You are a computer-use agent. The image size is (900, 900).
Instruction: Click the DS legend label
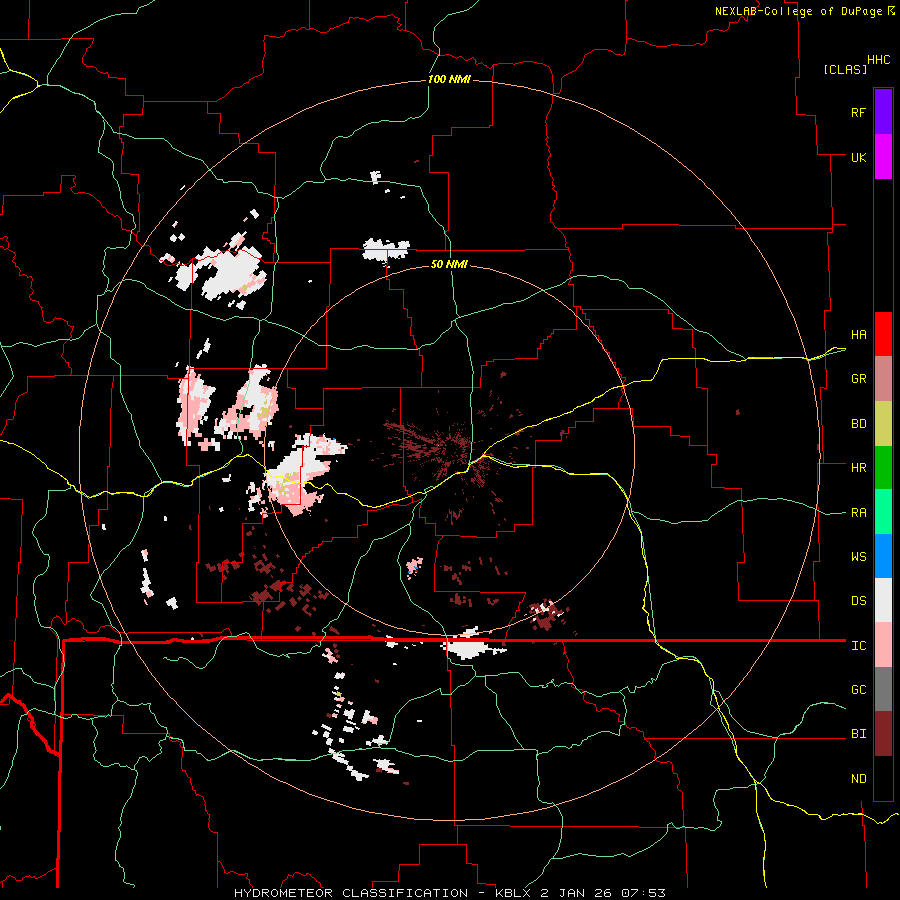coord(858,601)
